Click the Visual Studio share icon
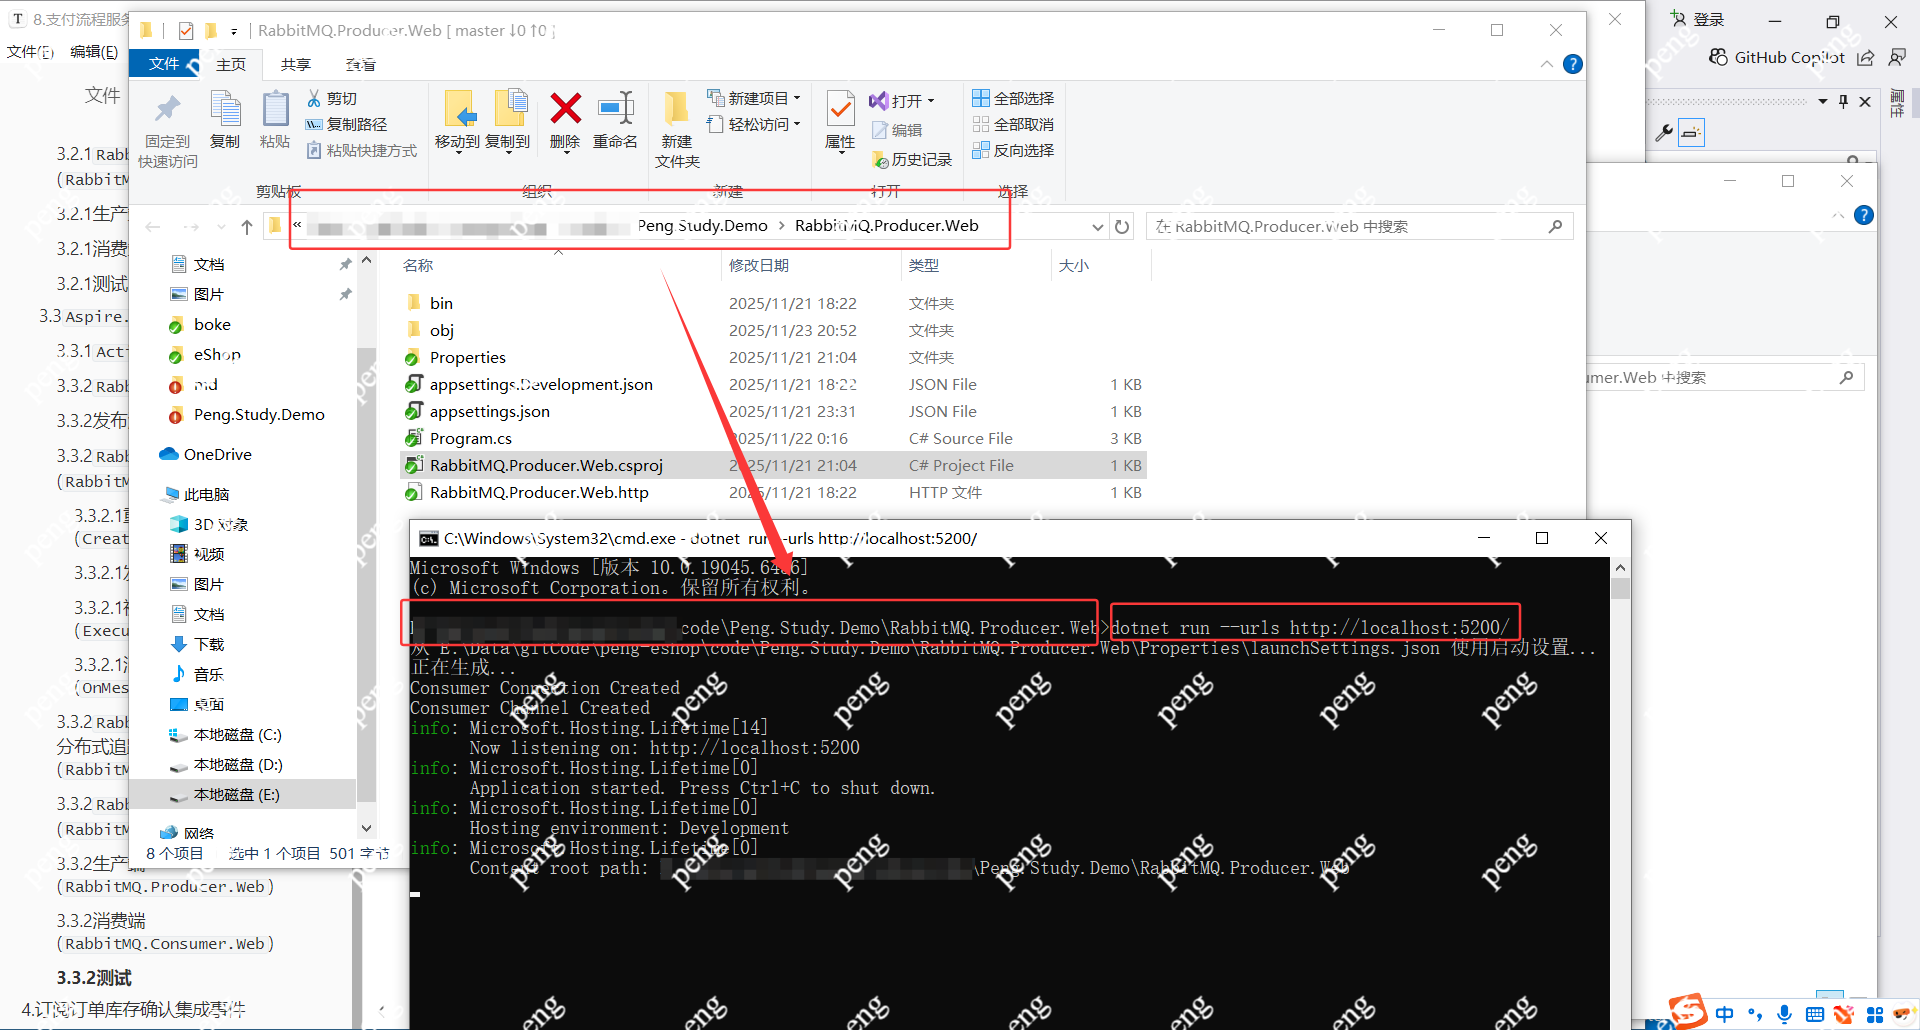 (1866, 58)
